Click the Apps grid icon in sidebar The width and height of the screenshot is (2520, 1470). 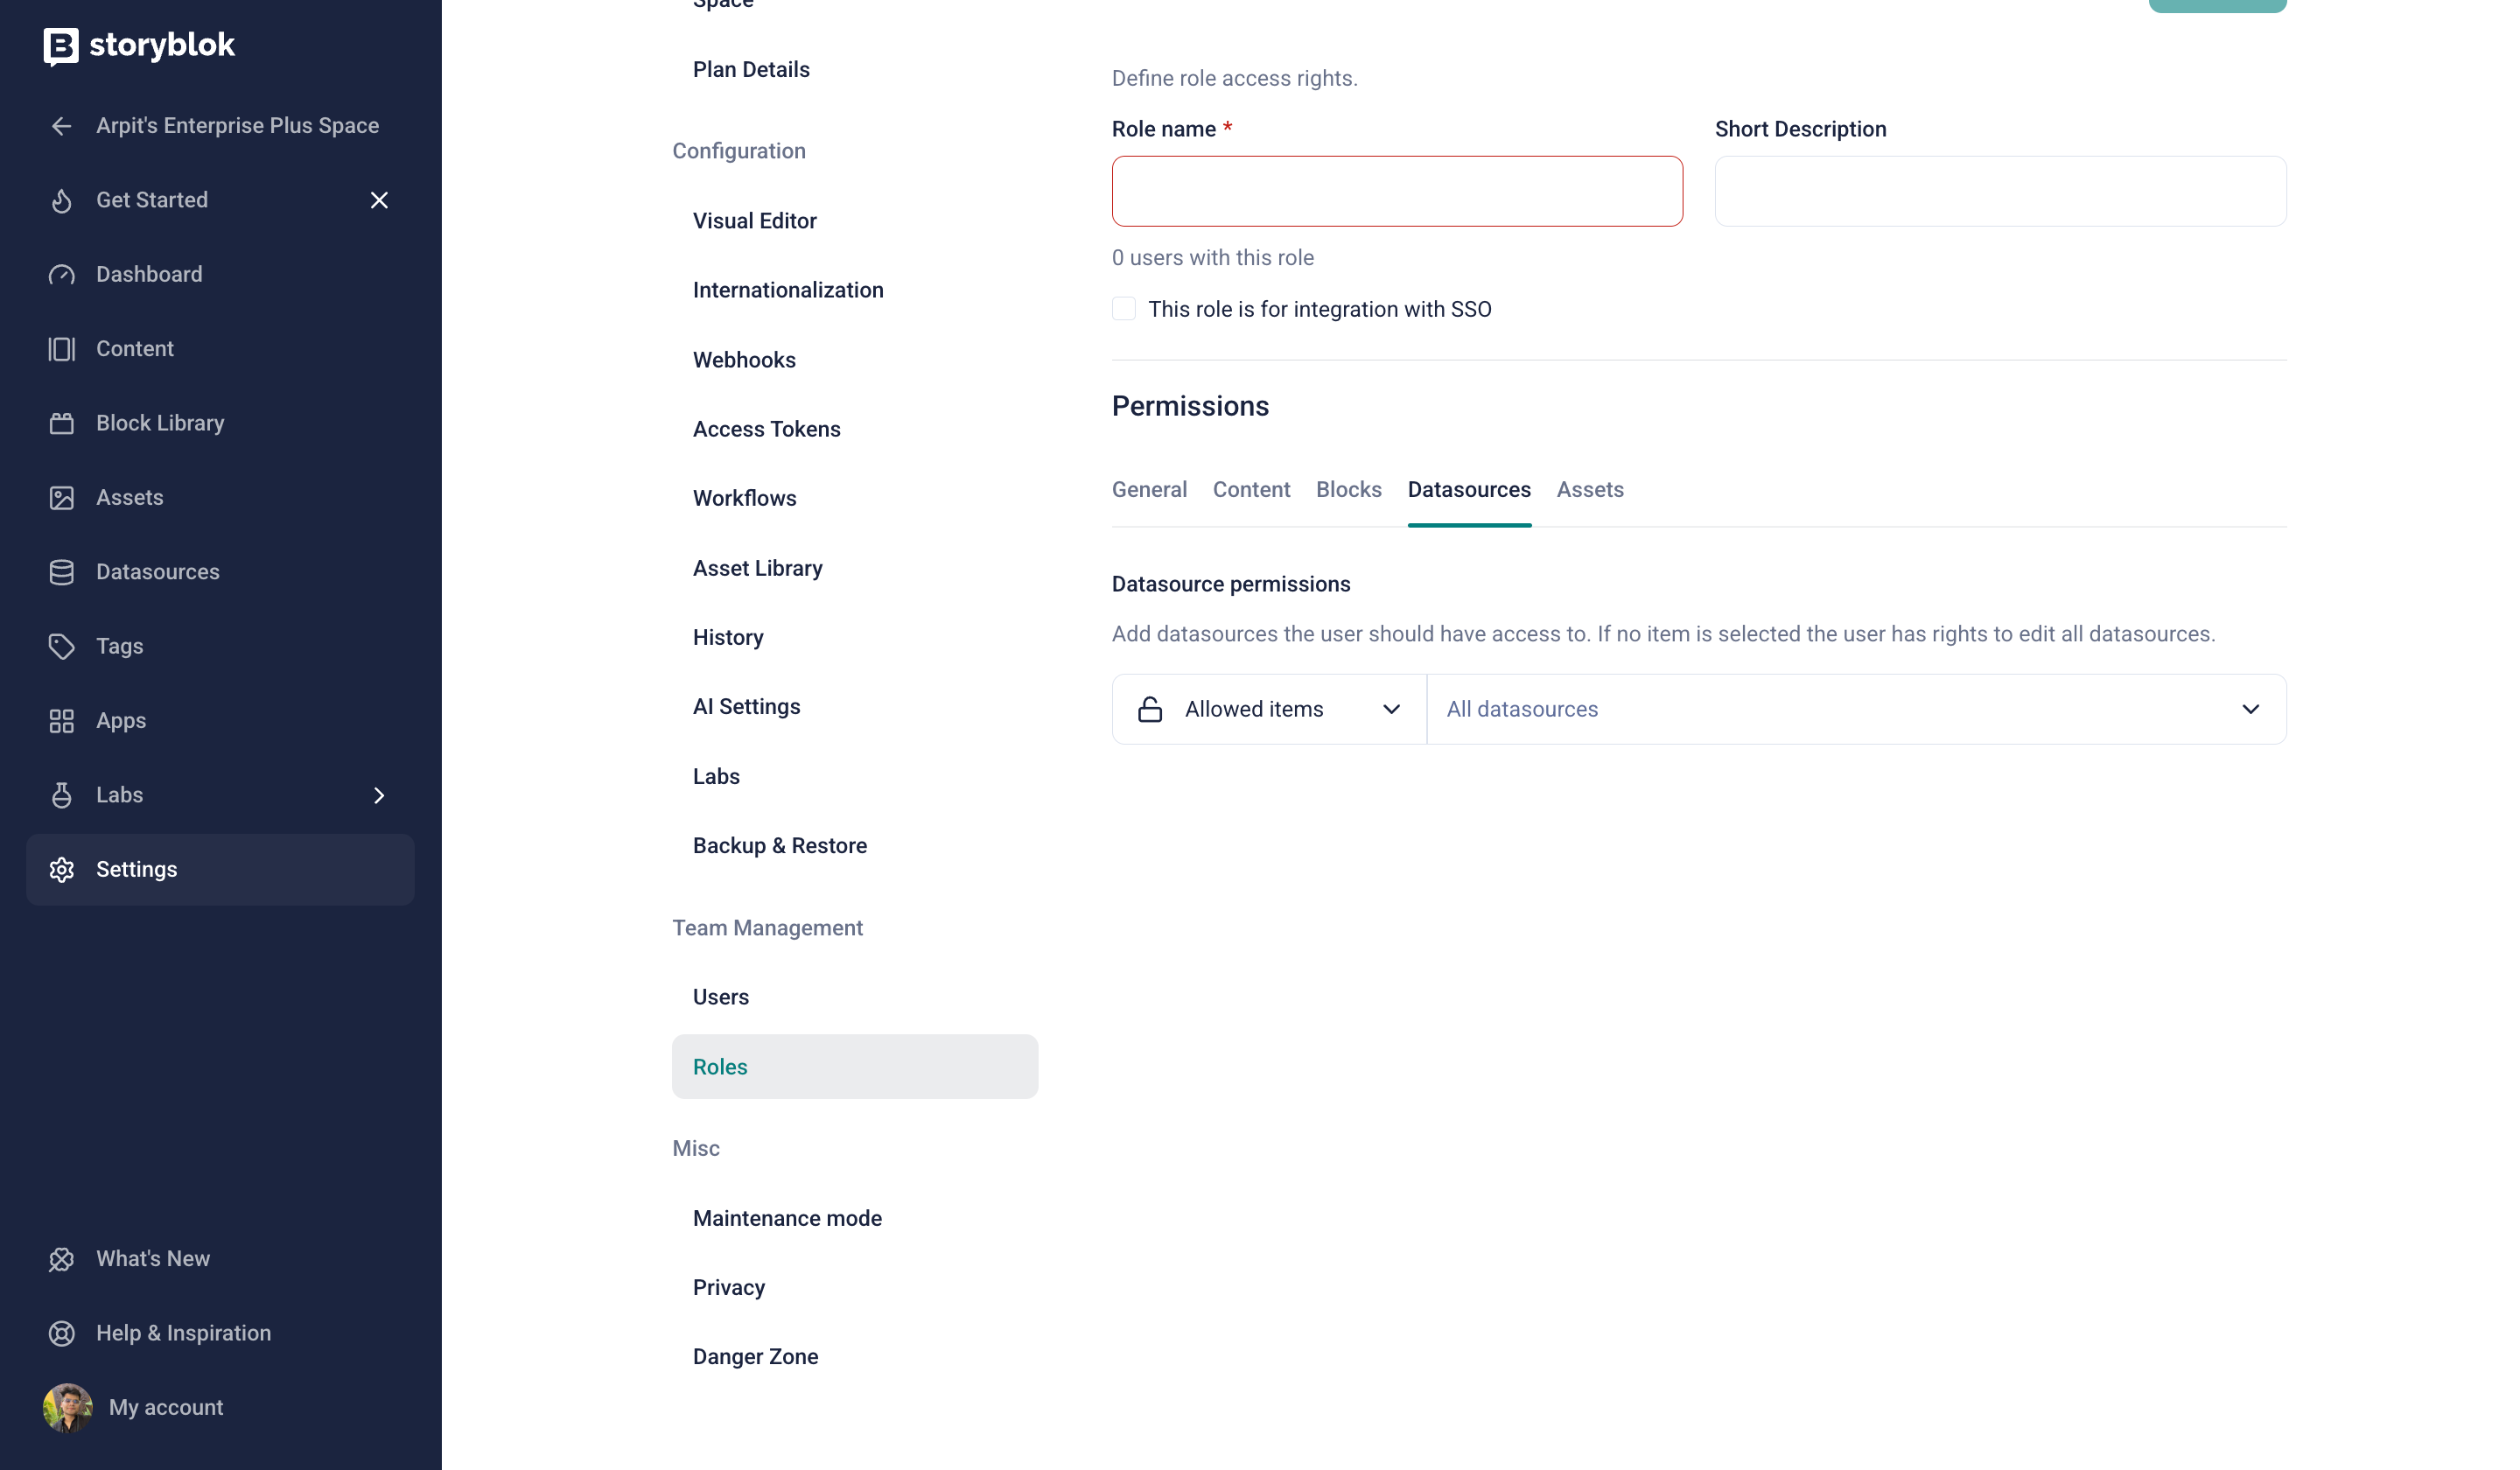[x=61, y=722]
